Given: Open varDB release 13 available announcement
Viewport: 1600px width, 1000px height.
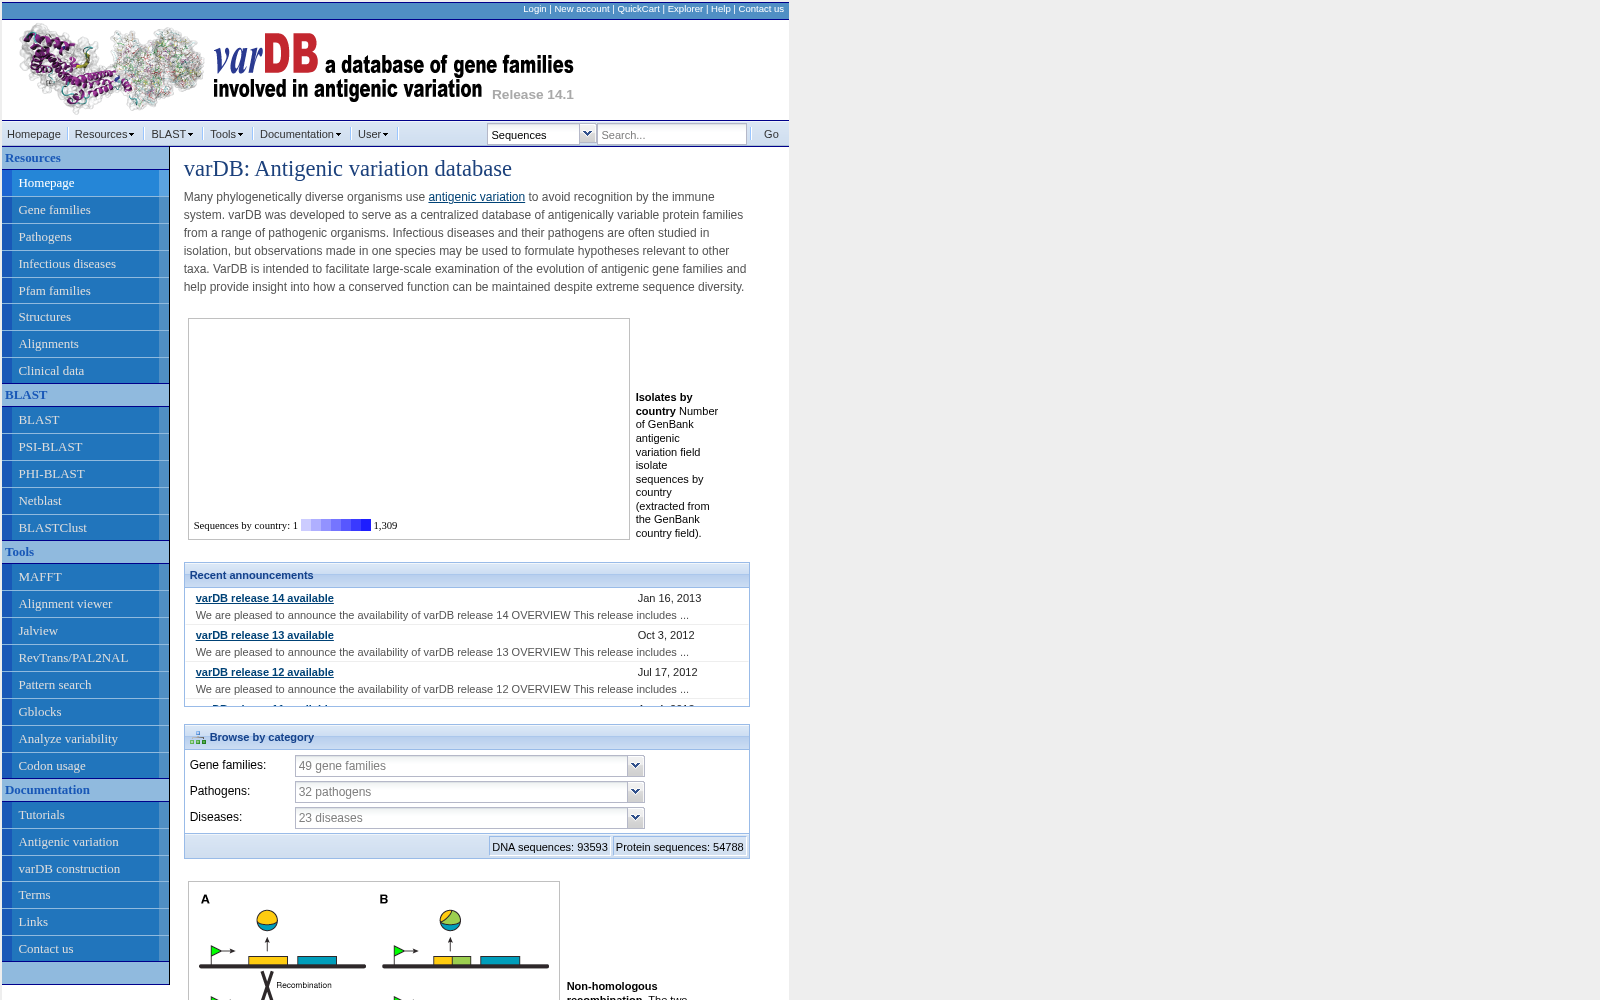Looking at the screenshot, I should click(265, 635).
